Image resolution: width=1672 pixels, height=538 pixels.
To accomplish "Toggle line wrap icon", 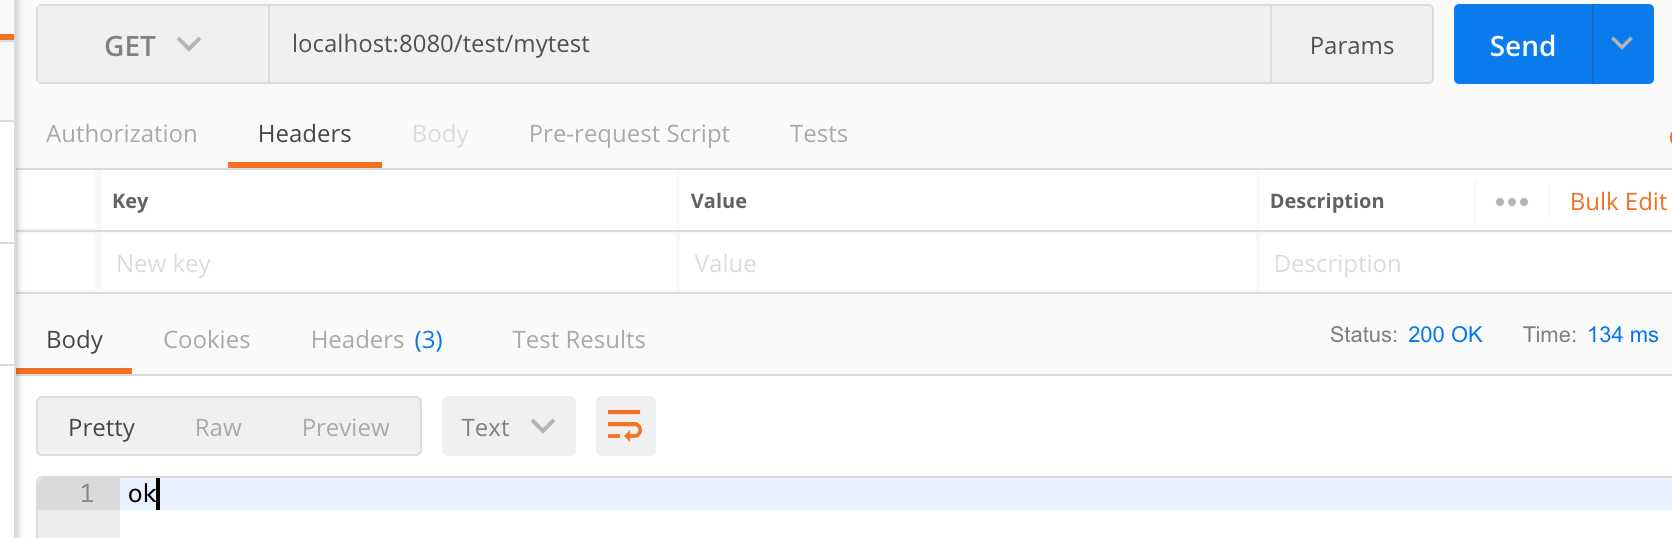I will (x=626, y=426).
